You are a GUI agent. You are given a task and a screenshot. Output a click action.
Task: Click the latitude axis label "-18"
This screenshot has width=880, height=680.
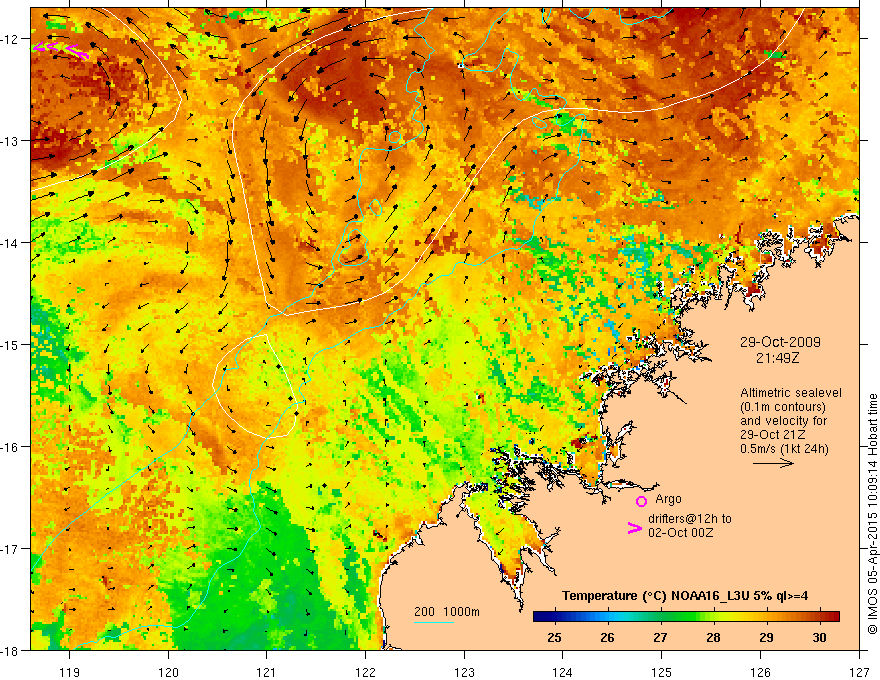10,650
